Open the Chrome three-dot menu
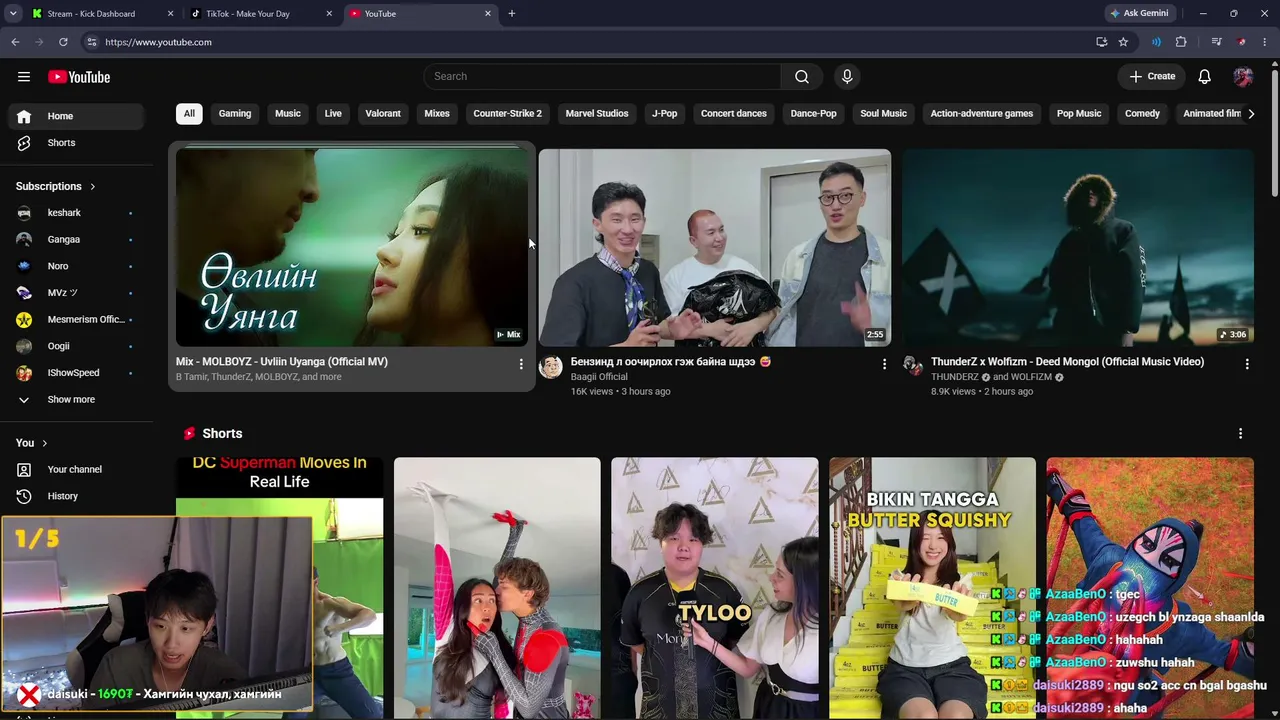The image size is (1280, 720). [x=1265, y=42]
